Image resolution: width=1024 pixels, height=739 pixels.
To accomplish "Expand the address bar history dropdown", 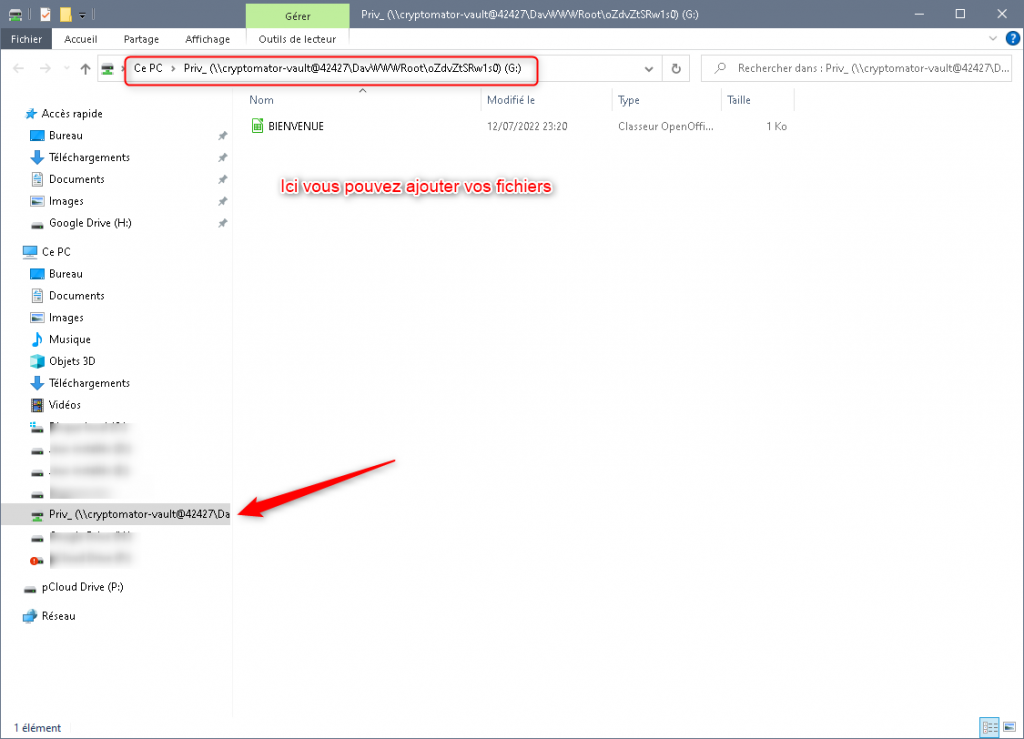I will click(x=649, y=69).
